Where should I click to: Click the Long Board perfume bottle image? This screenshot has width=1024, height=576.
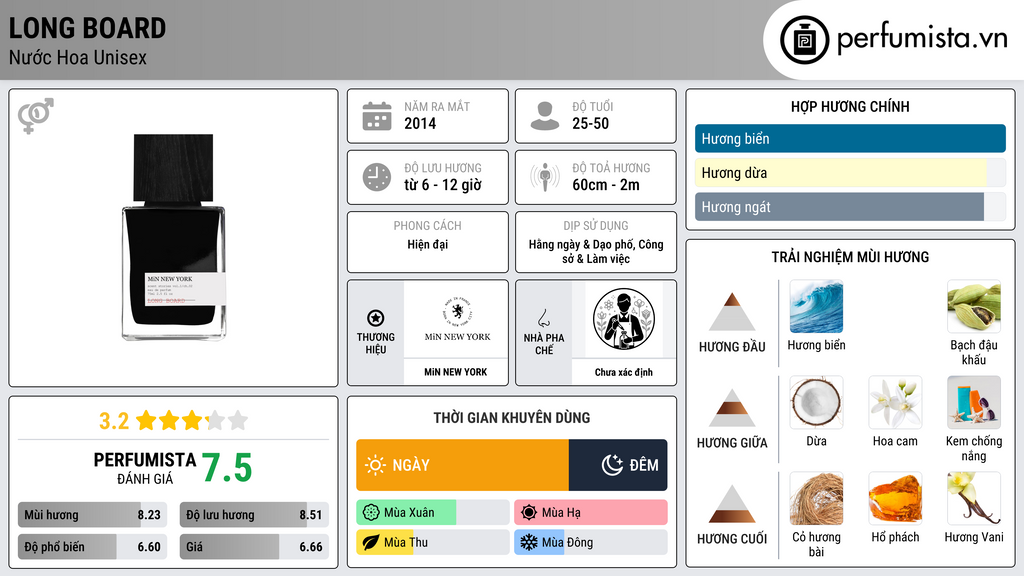174,237
